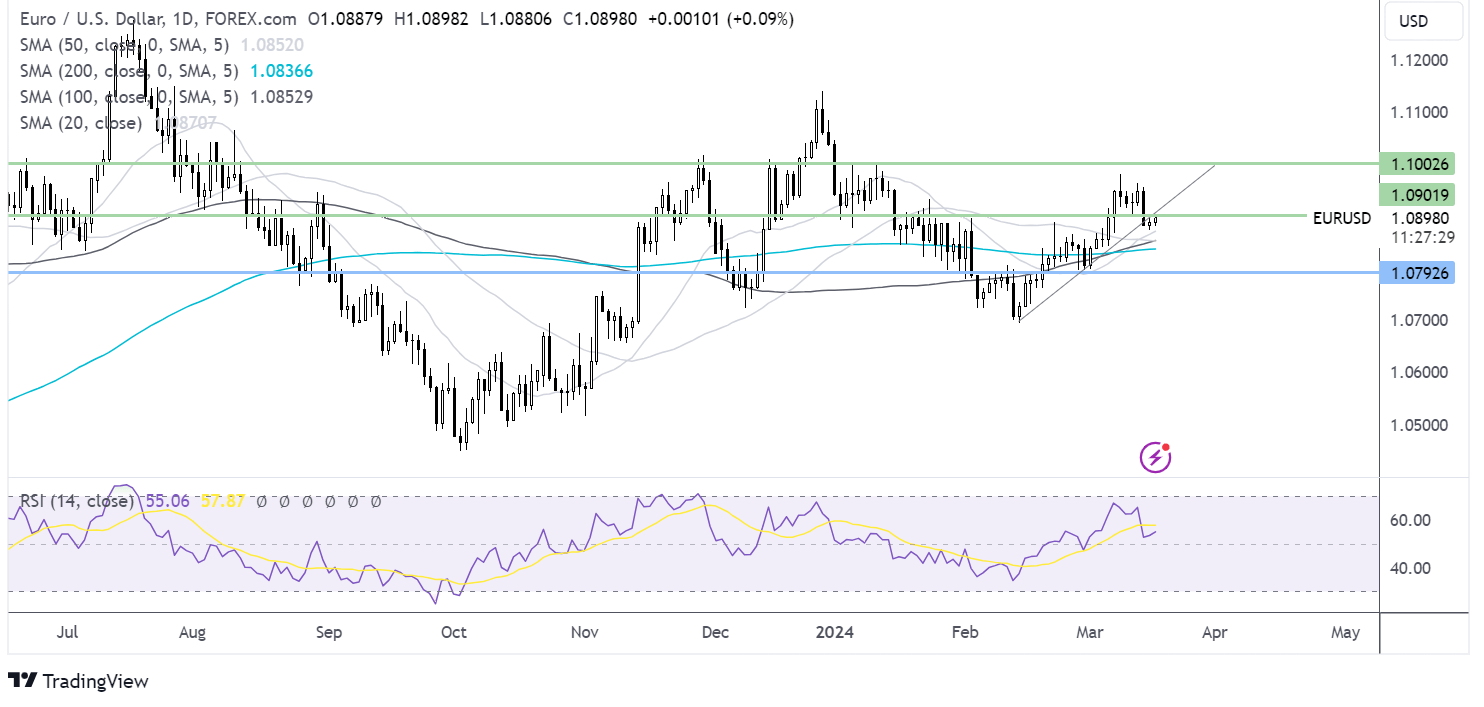Click the May label on time axis
1484x707 pixels.
tap(1346, 632)
